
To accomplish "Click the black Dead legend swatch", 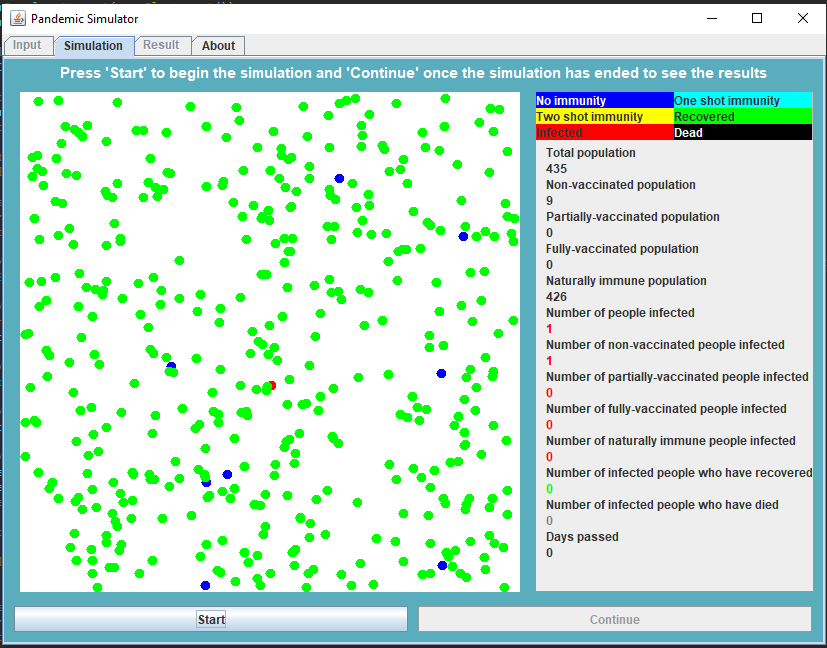I will point(743,132).
